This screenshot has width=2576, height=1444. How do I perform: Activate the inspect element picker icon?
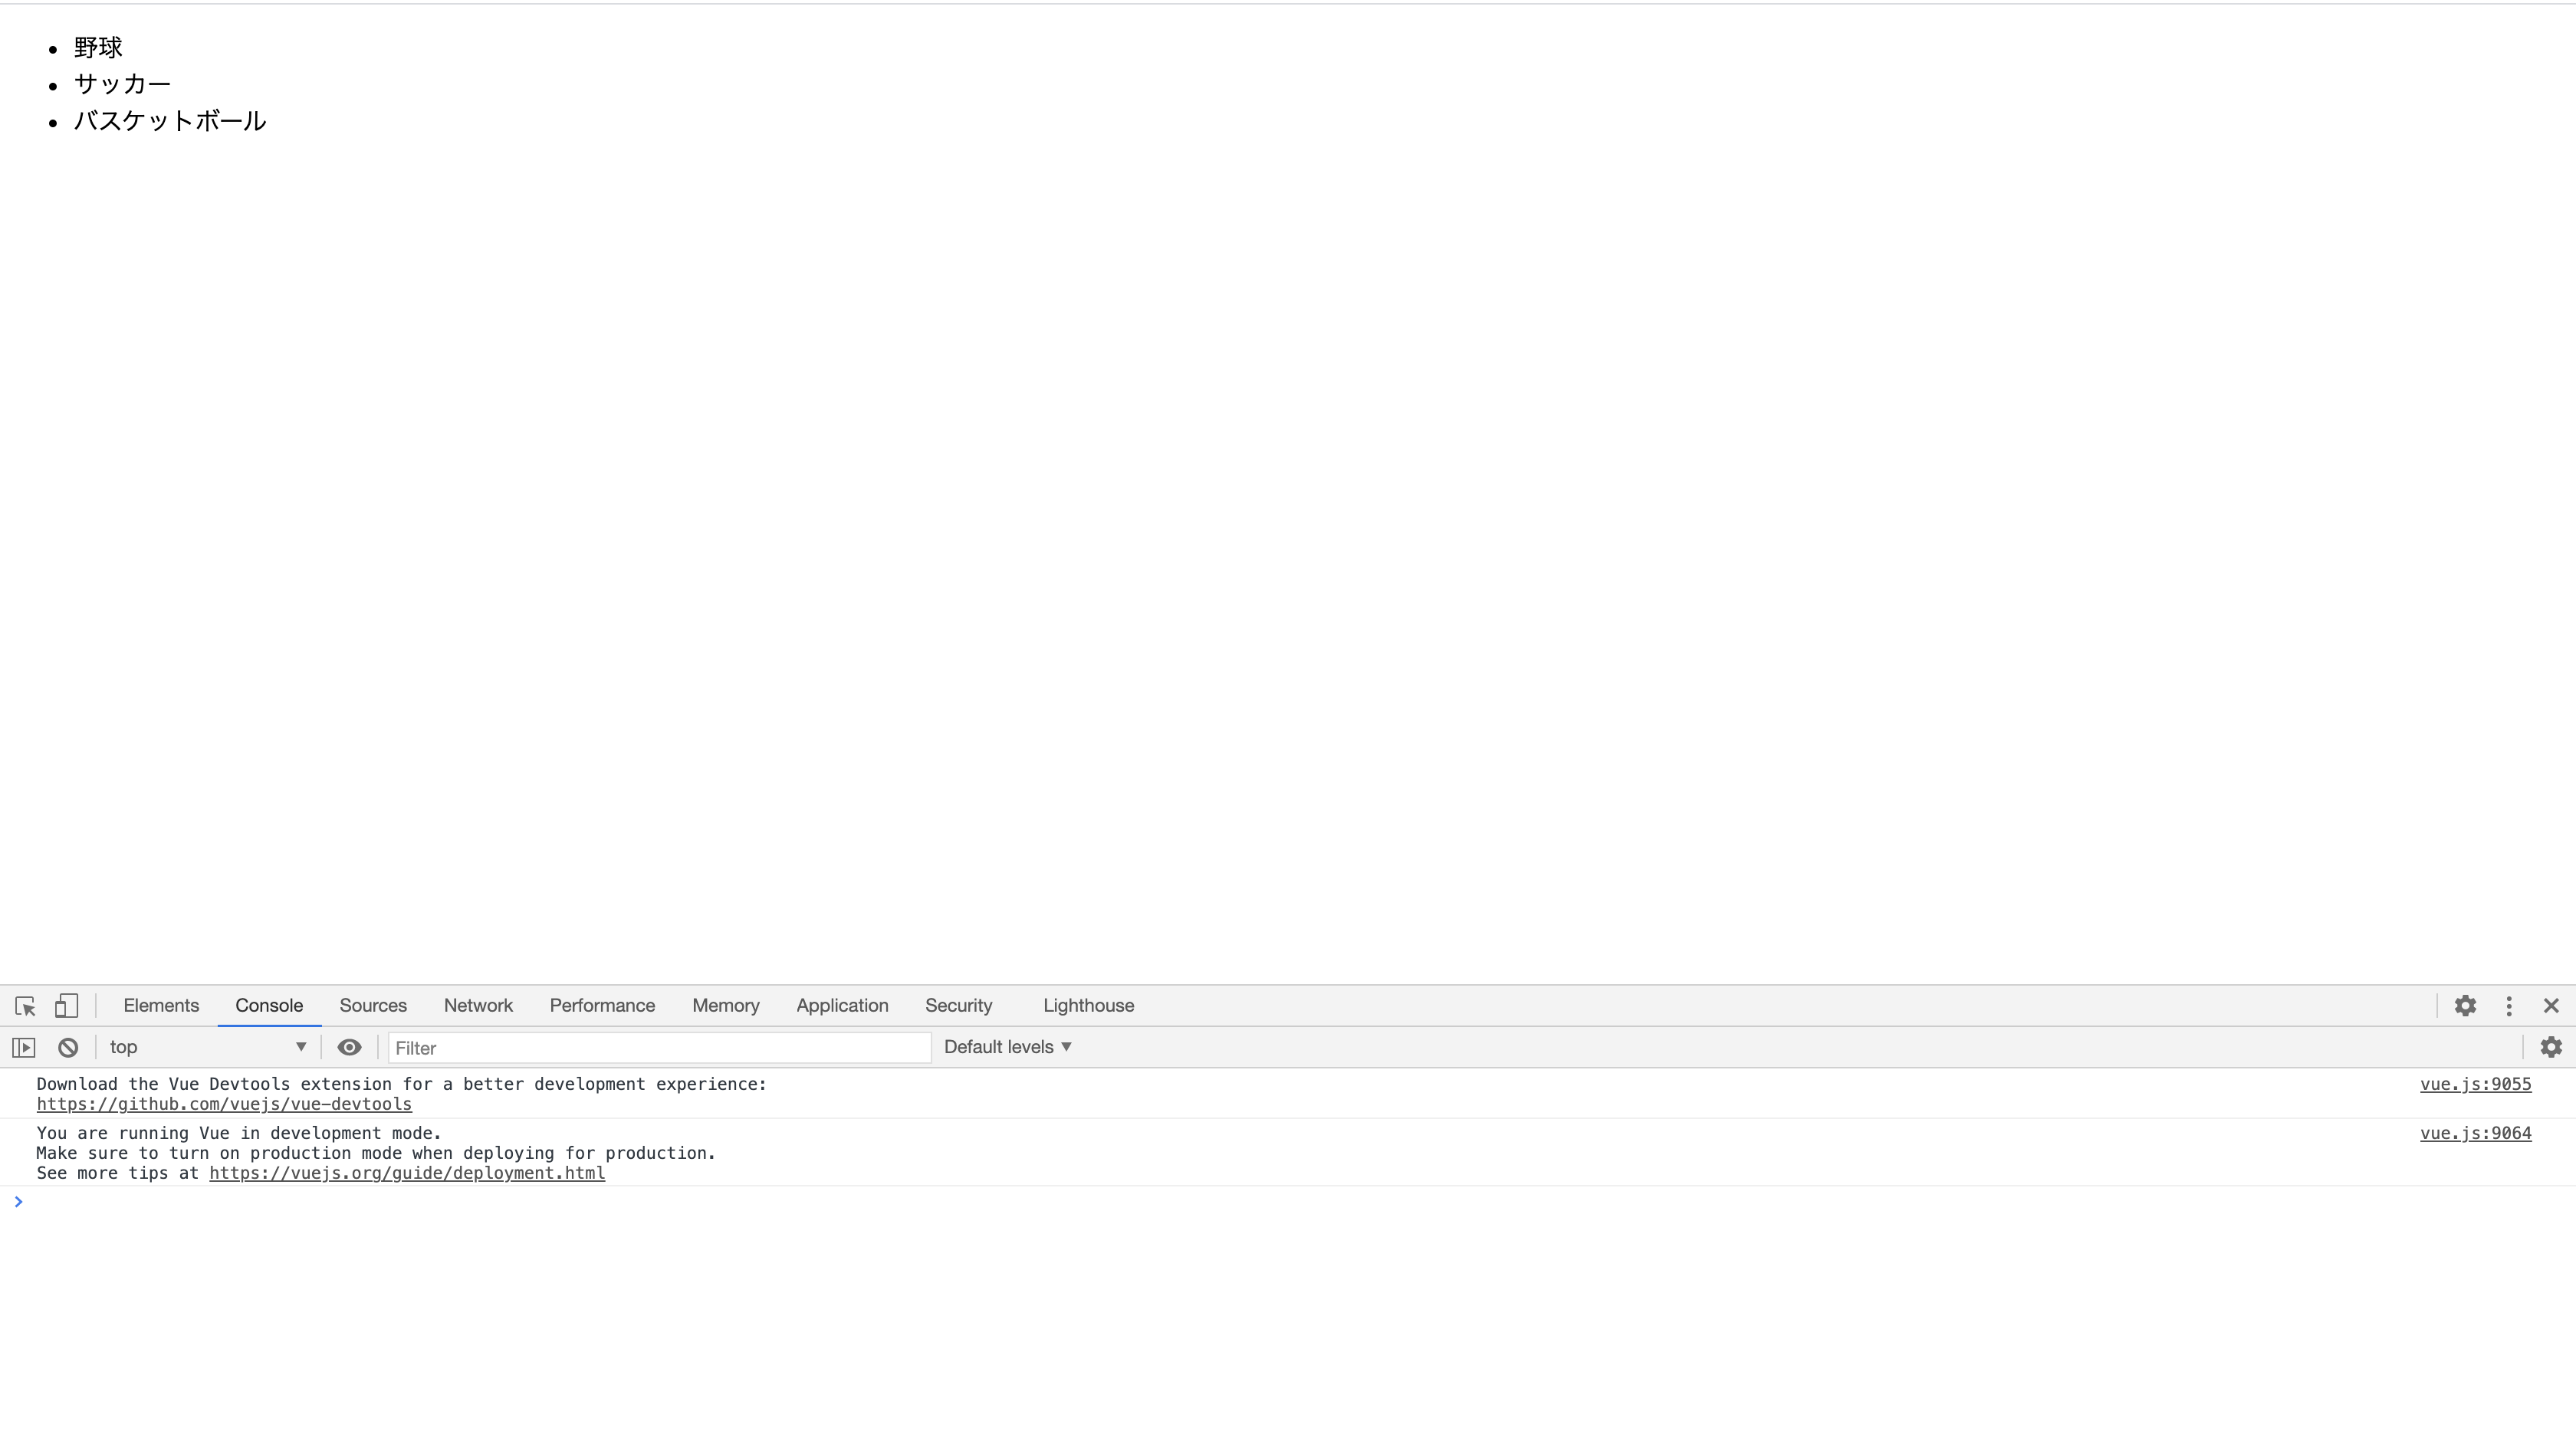point(26,1006)
